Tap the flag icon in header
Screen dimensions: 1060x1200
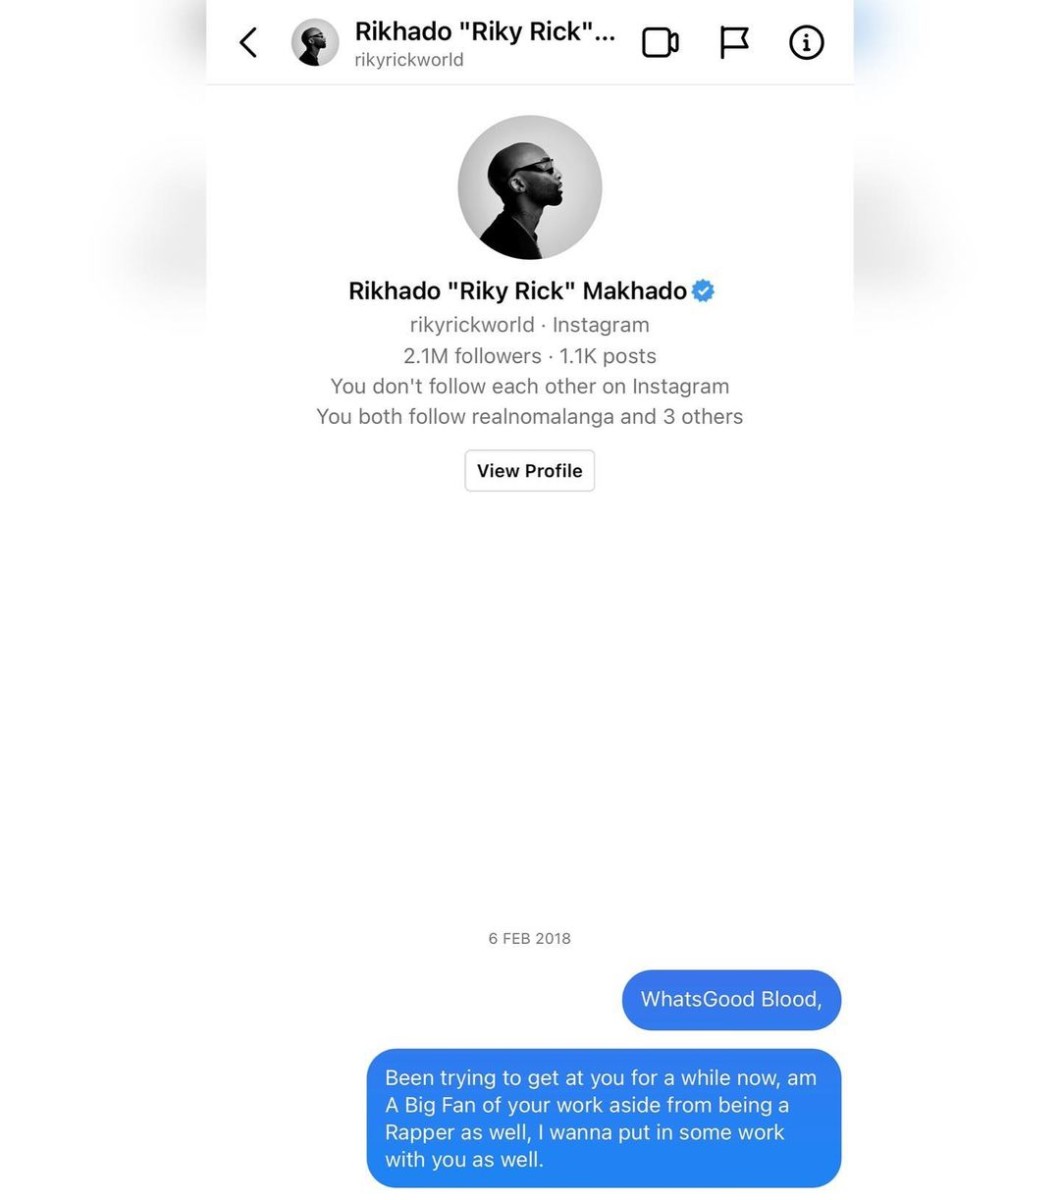(x=734, y=43)
